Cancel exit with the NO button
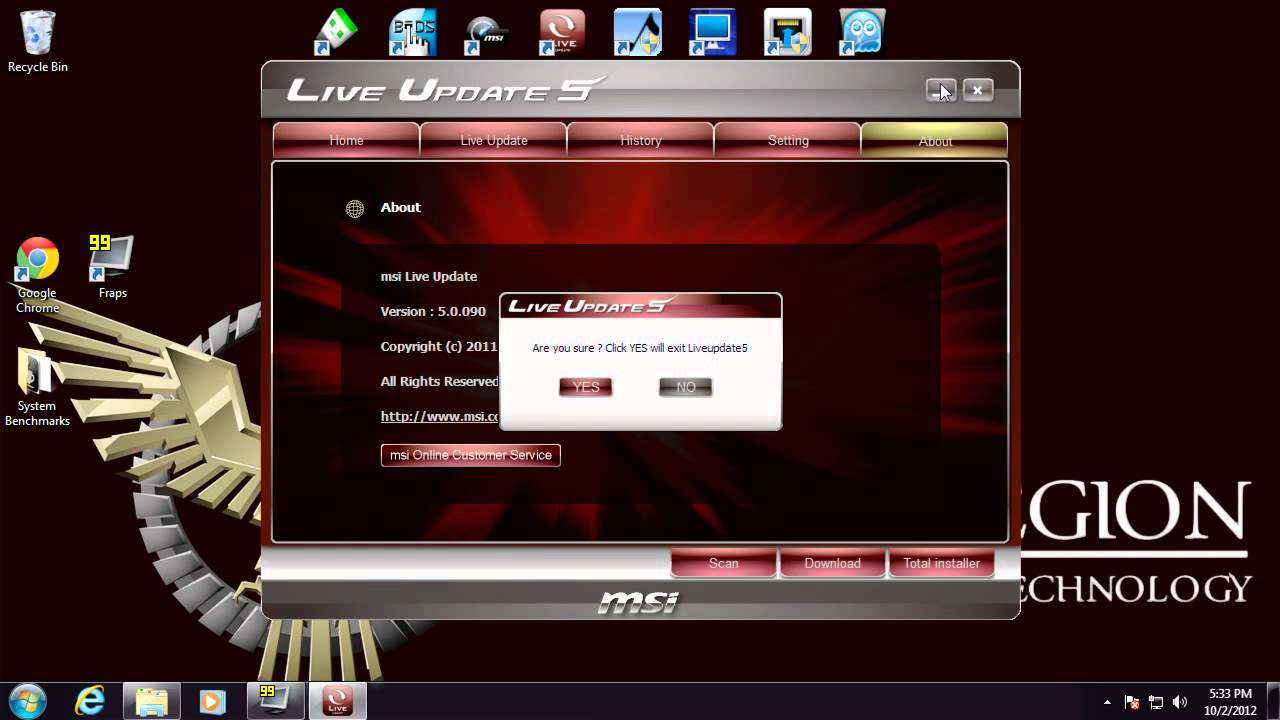 (x=686, y=387)
